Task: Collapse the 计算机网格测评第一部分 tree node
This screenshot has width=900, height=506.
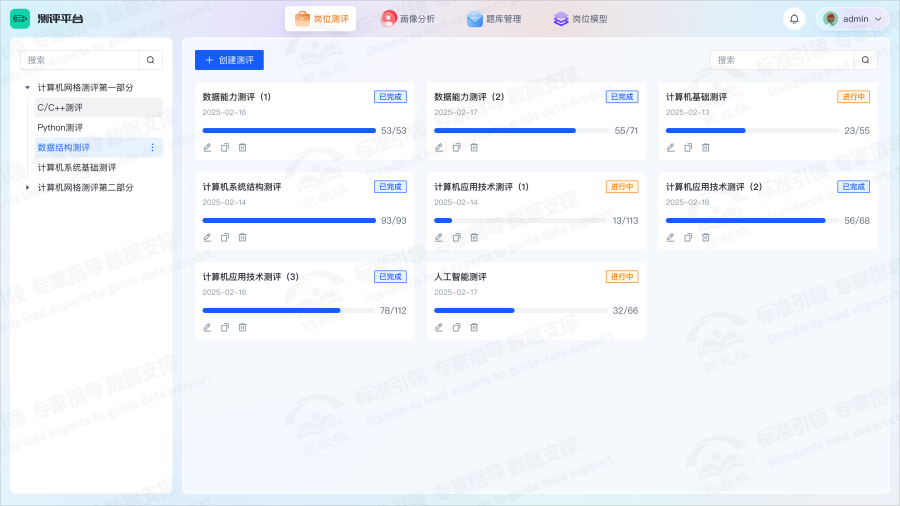Action: click(27, 88)
